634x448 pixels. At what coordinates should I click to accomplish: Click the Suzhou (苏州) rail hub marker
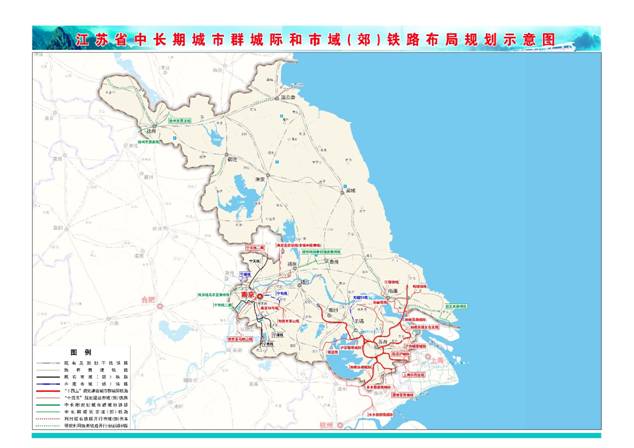(x=380, y=342)
